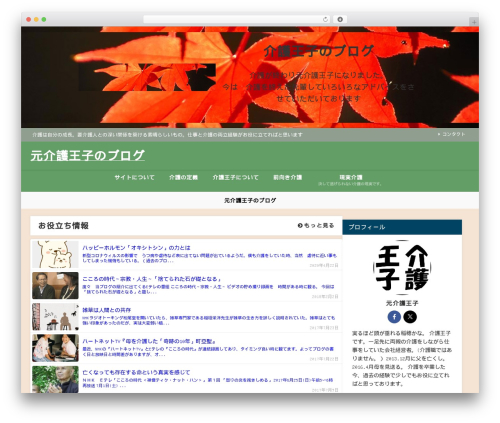Click the ハートネットTV article thumbnail
Viewport: 500px width, 423px height.
(55, 348)
